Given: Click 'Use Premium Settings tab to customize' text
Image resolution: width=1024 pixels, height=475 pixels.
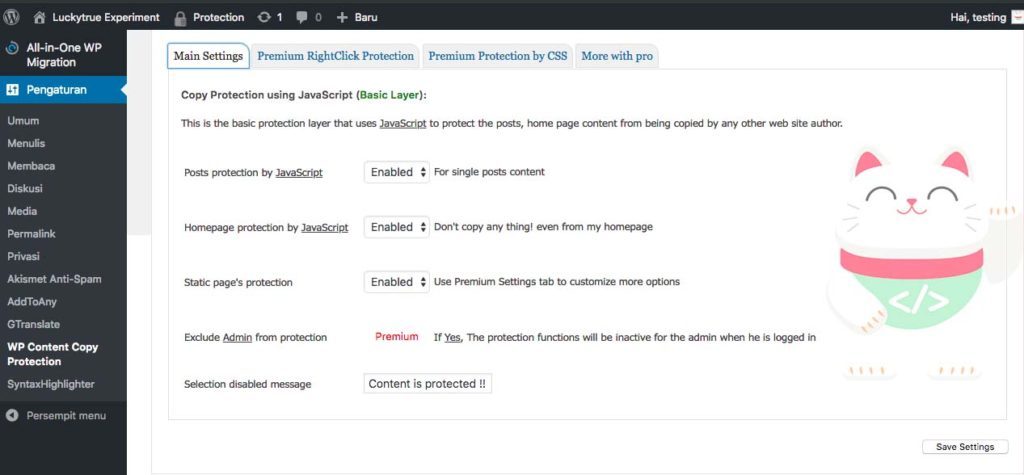Looking at the screenshot, I should tap(556, 282).
